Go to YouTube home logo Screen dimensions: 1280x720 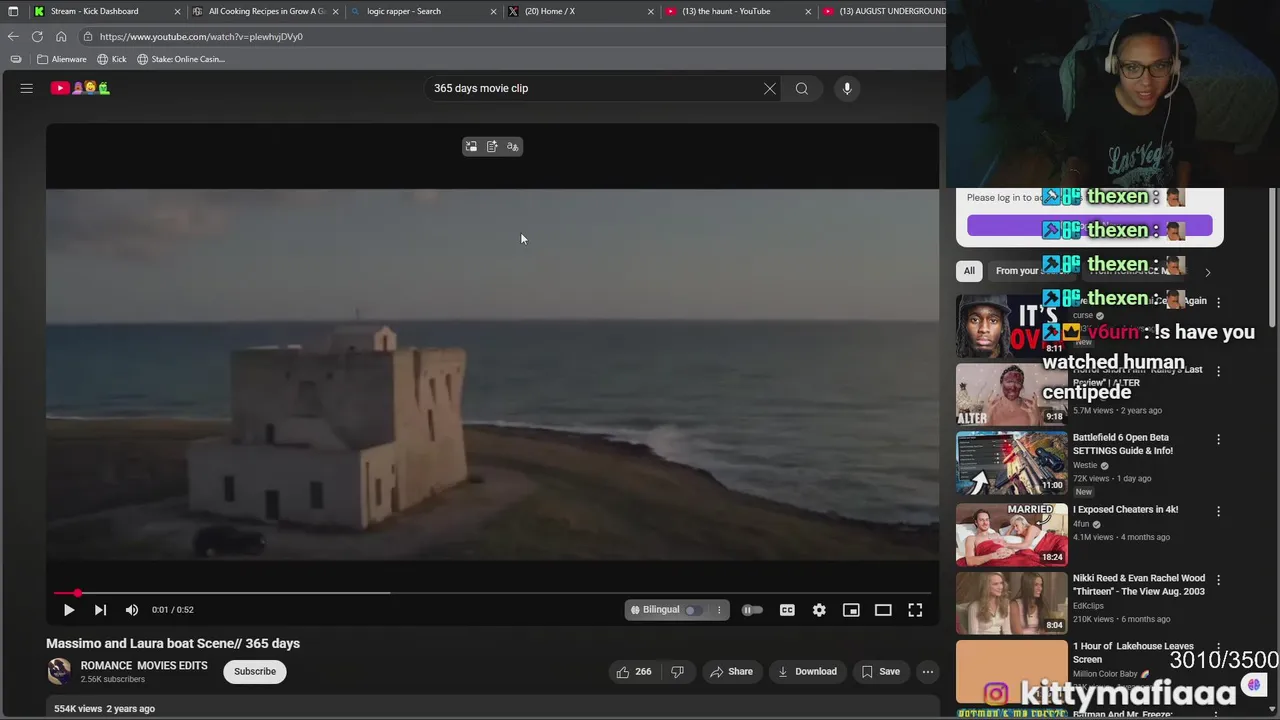pyautogui.click(x=80, y=88)
